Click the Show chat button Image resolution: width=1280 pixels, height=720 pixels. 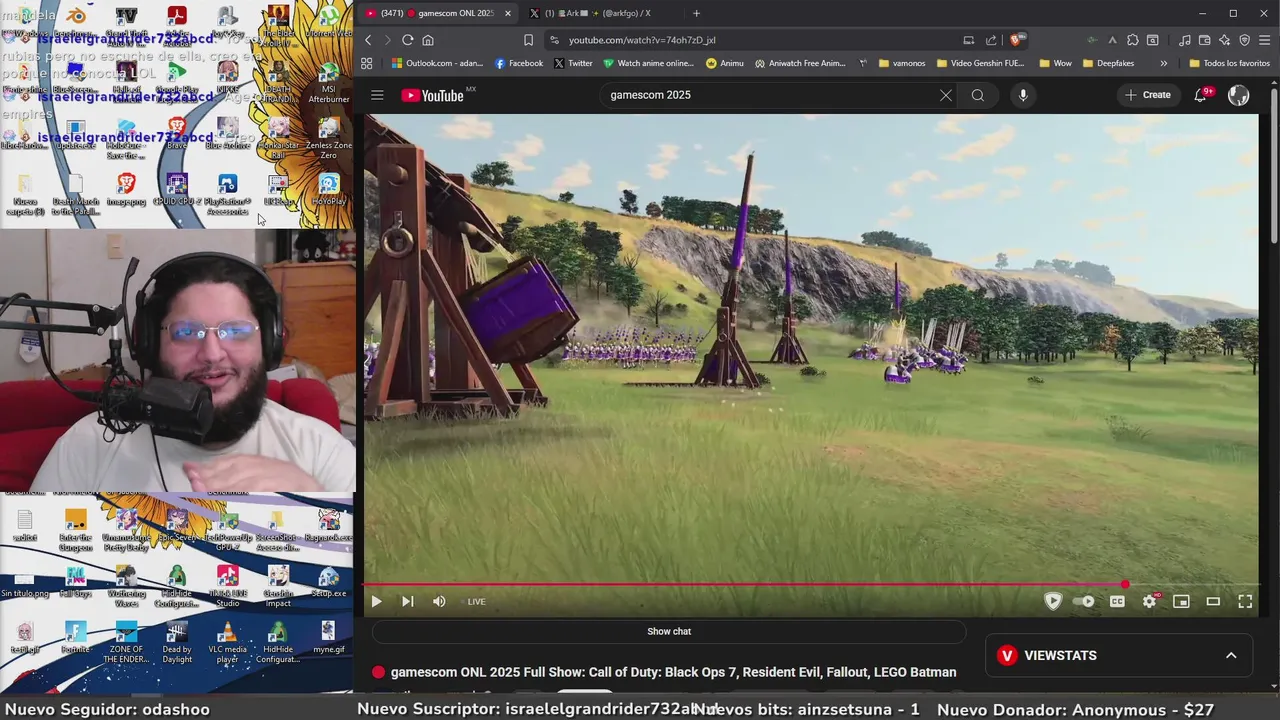coord(669,631)
